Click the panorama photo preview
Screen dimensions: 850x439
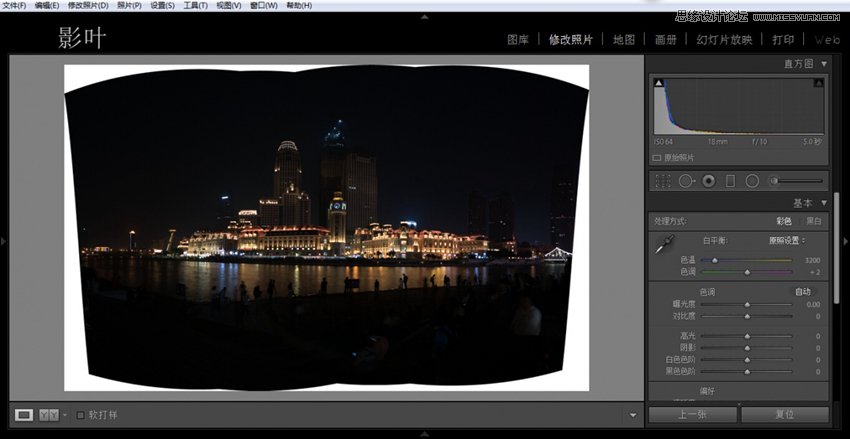326,228
